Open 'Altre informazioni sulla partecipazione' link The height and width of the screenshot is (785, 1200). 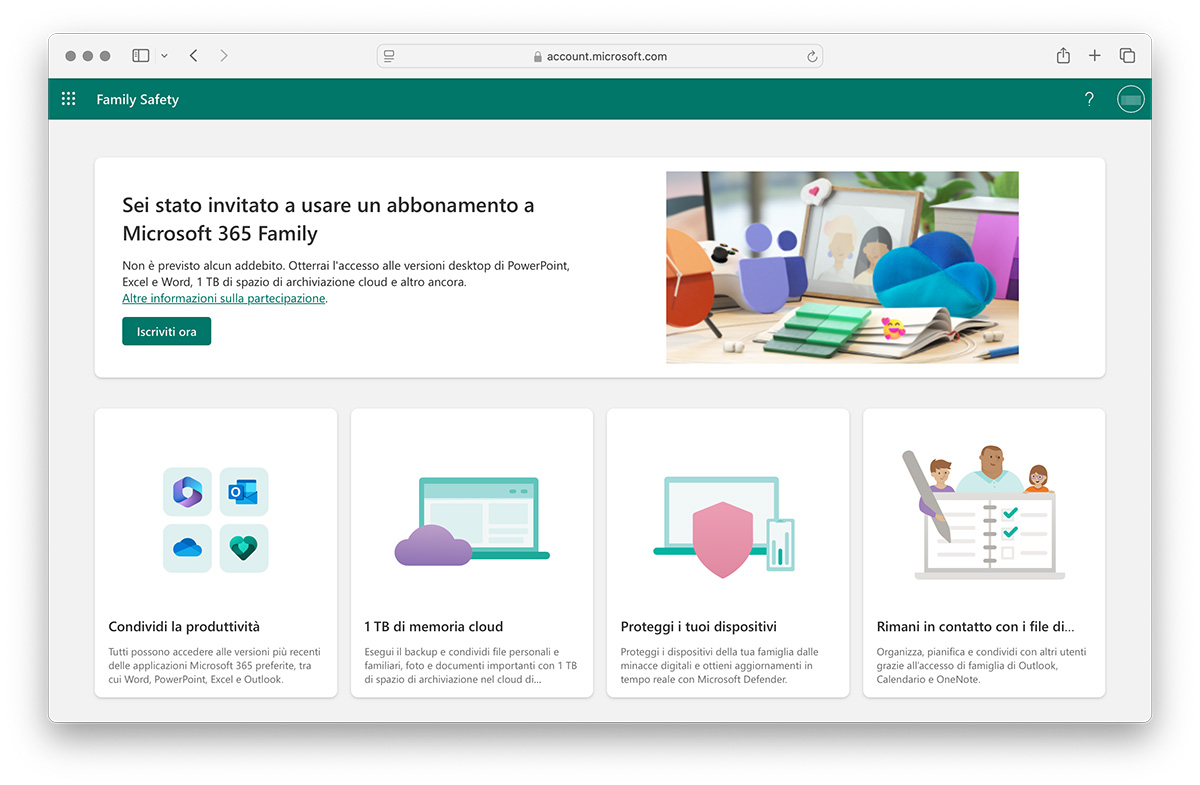(222, 298)
